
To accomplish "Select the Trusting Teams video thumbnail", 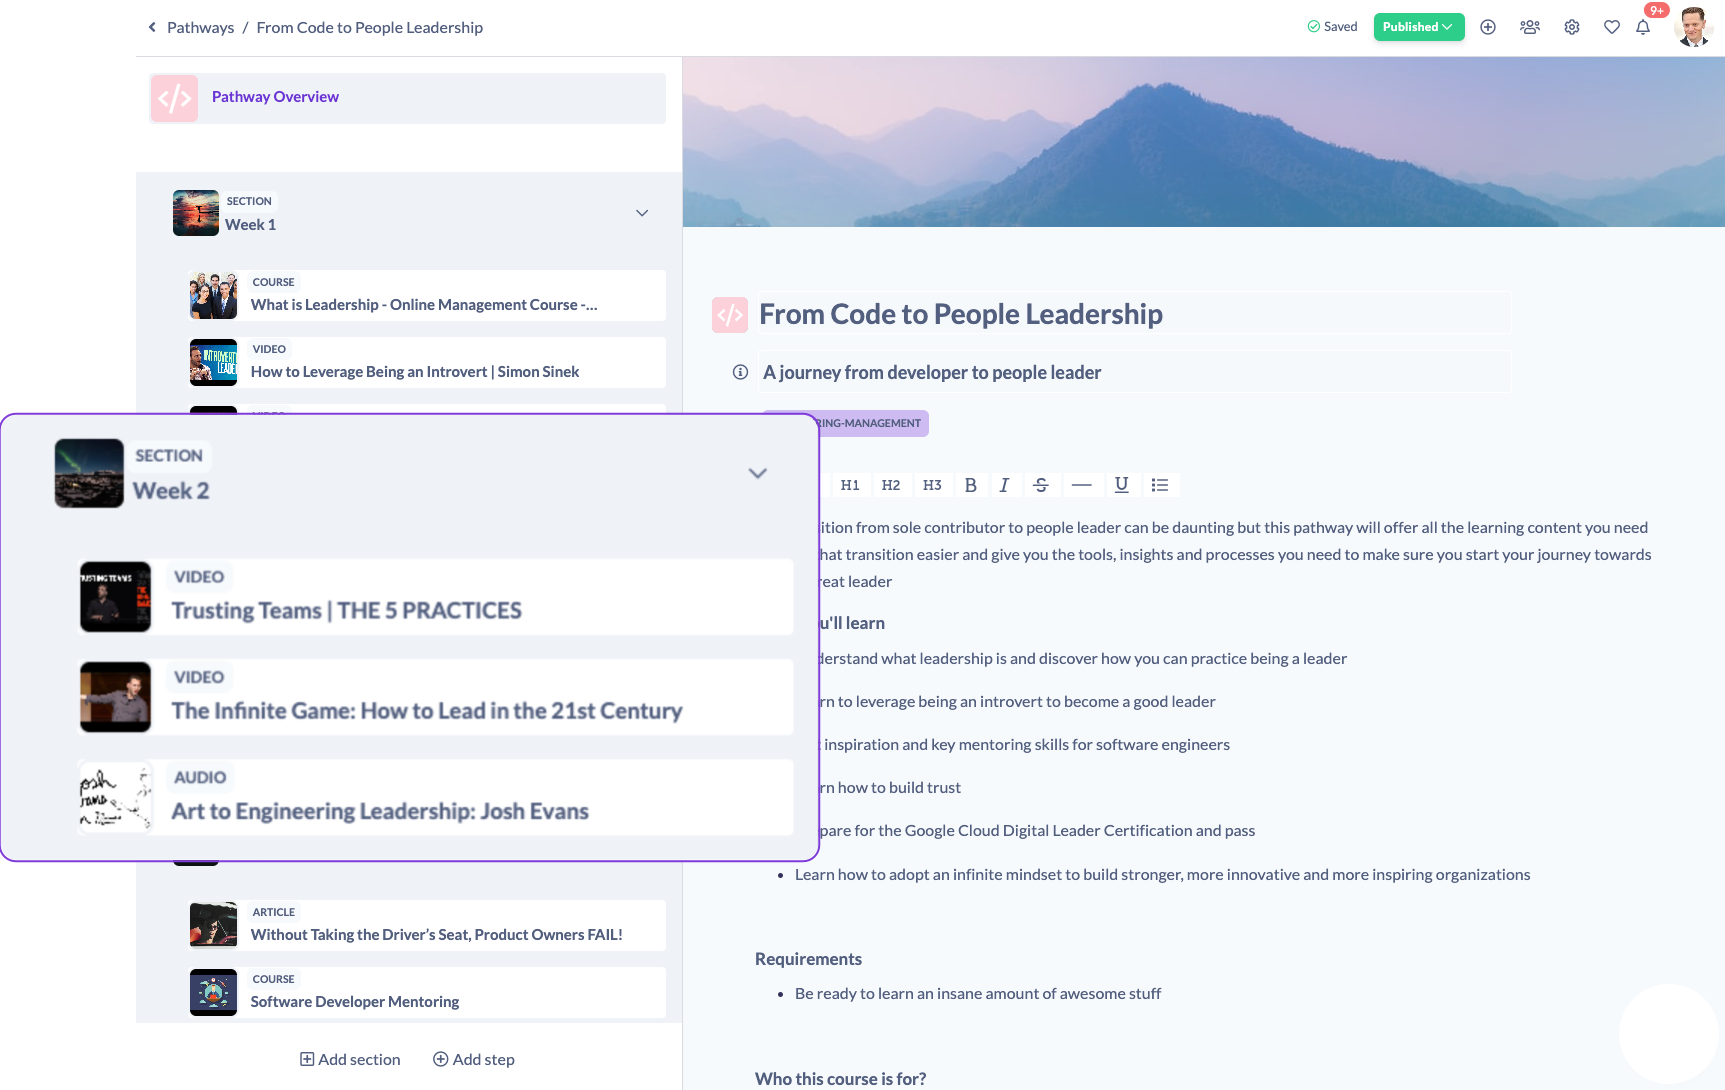I will pos(114,597).
